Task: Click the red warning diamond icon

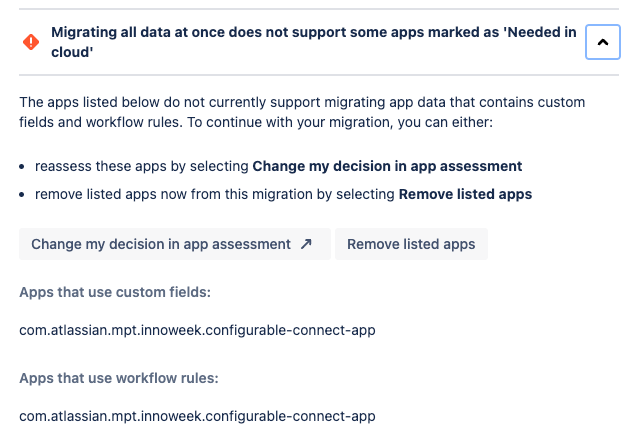Action: point(31,42)
